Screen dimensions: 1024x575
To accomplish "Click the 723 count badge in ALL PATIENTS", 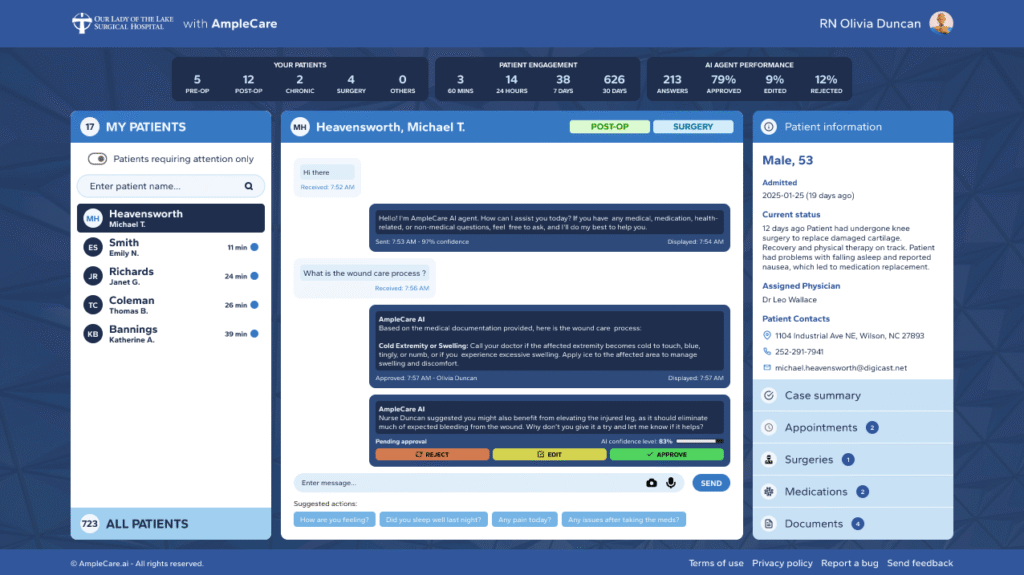I will click(x=89, y=523).
